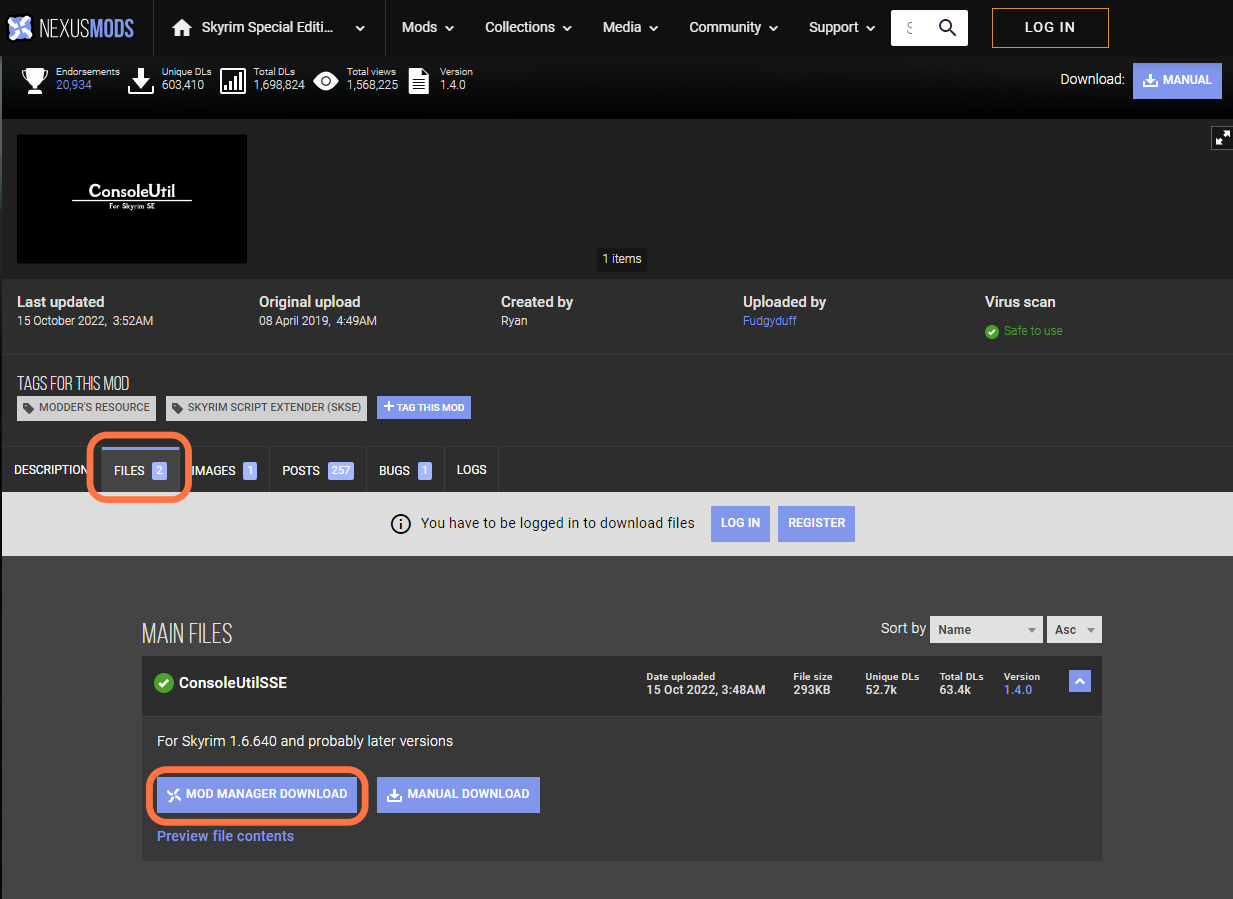Click the search input field

click(911, 28)
